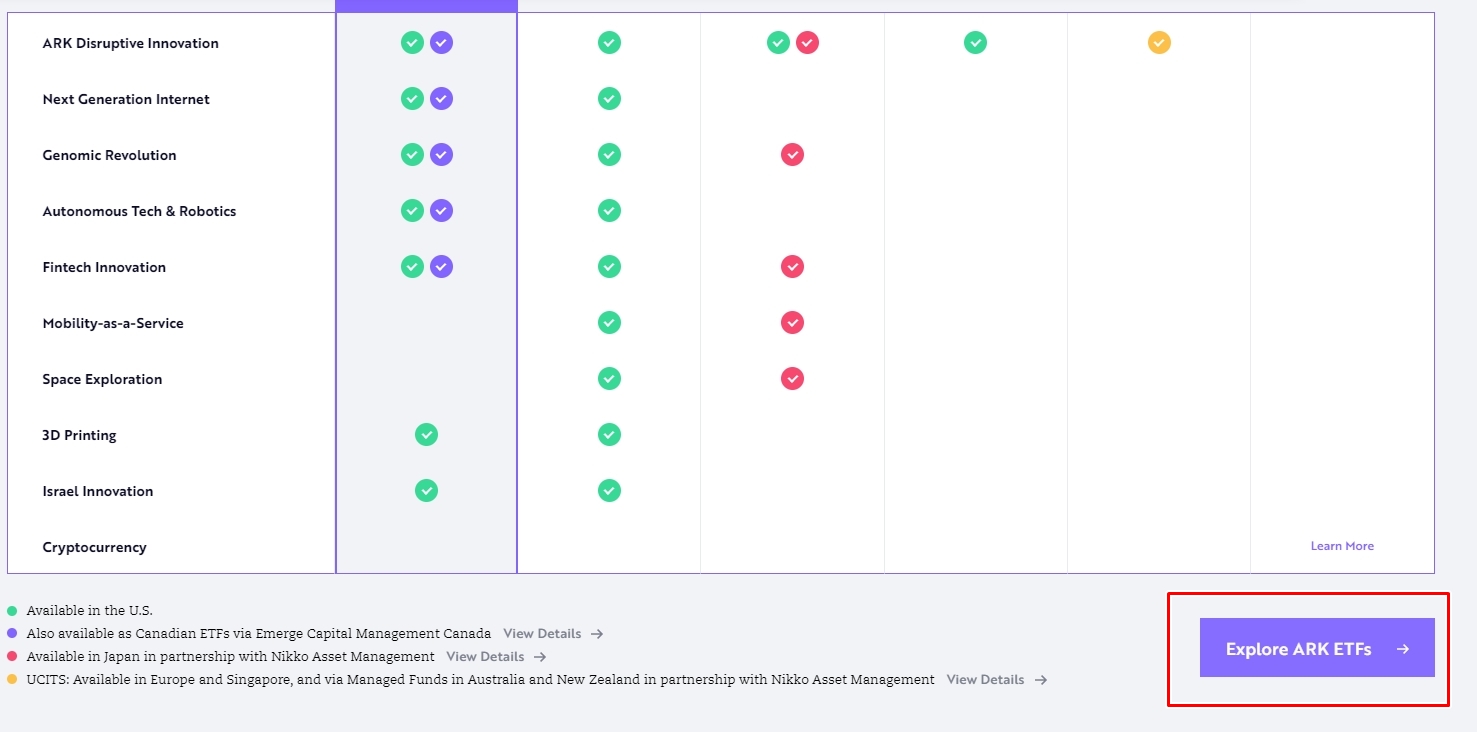The height and width of the screenshot is (732, 1477).
Task: Click red check in Fintech Innovation row
Action: (792, 267)
